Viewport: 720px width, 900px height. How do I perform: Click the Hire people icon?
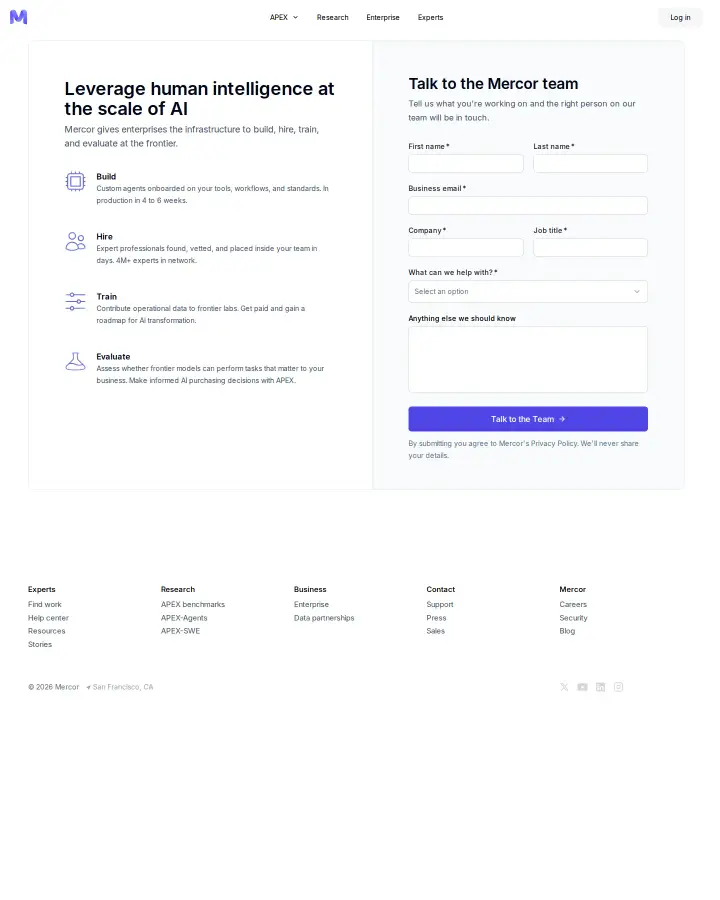(x=75, y=242)
